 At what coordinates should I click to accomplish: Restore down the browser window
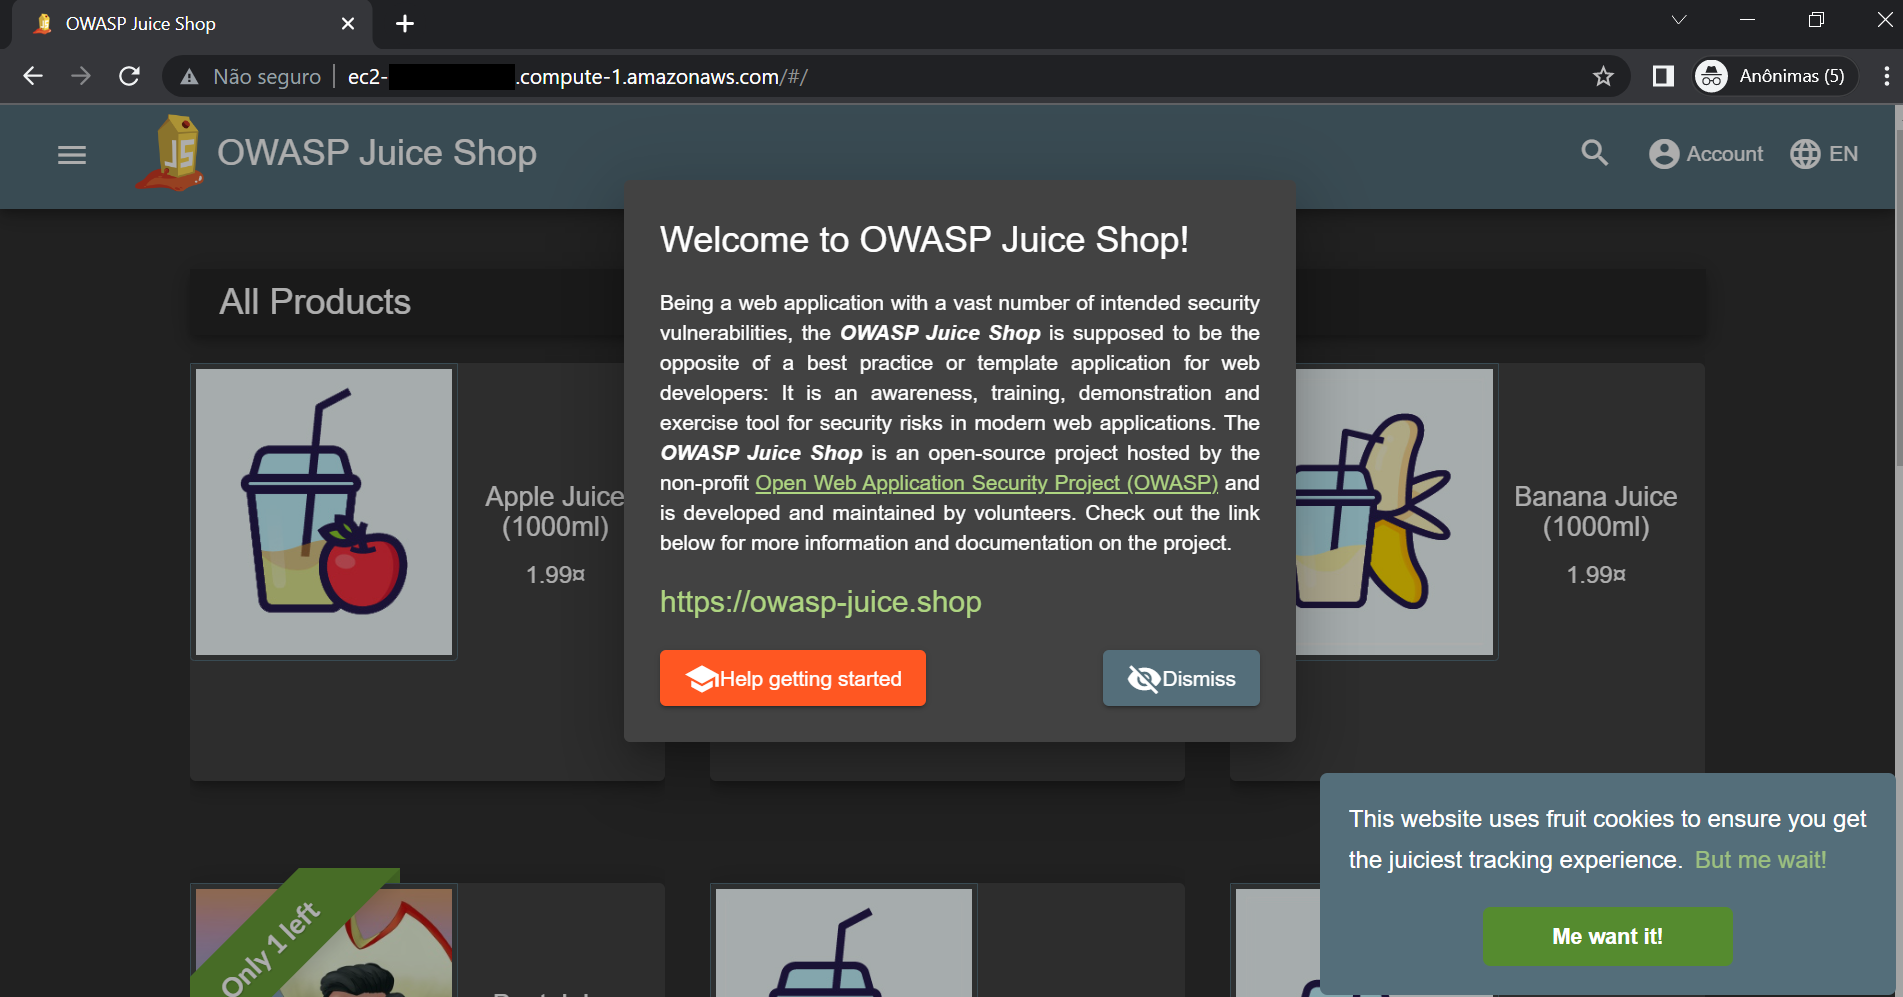click(1817, 20)
